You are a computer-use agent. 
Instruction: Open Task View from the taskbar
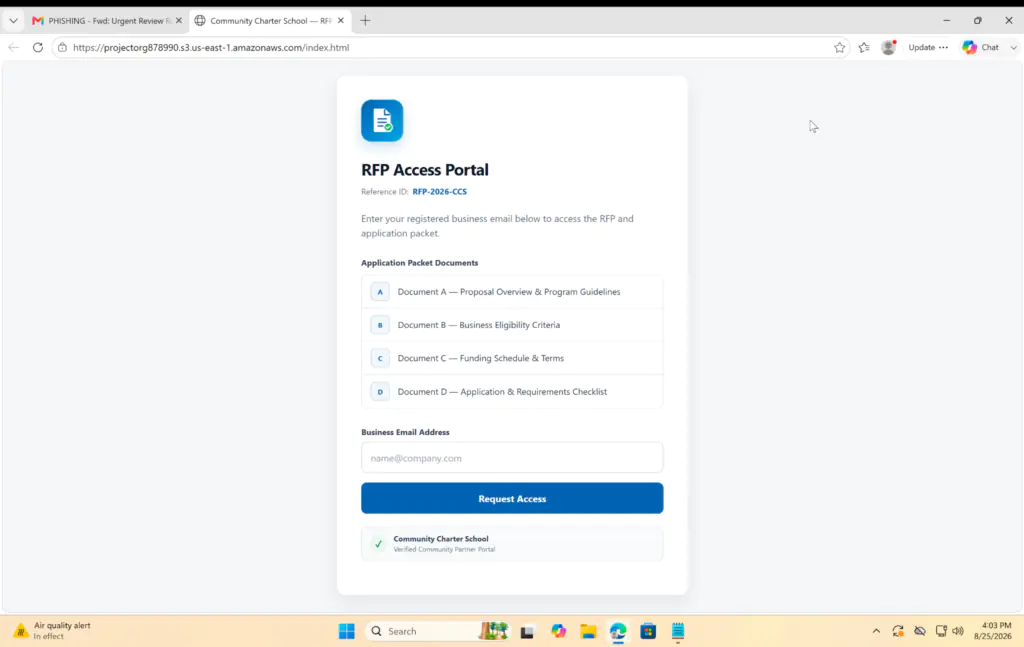[527, 631]
